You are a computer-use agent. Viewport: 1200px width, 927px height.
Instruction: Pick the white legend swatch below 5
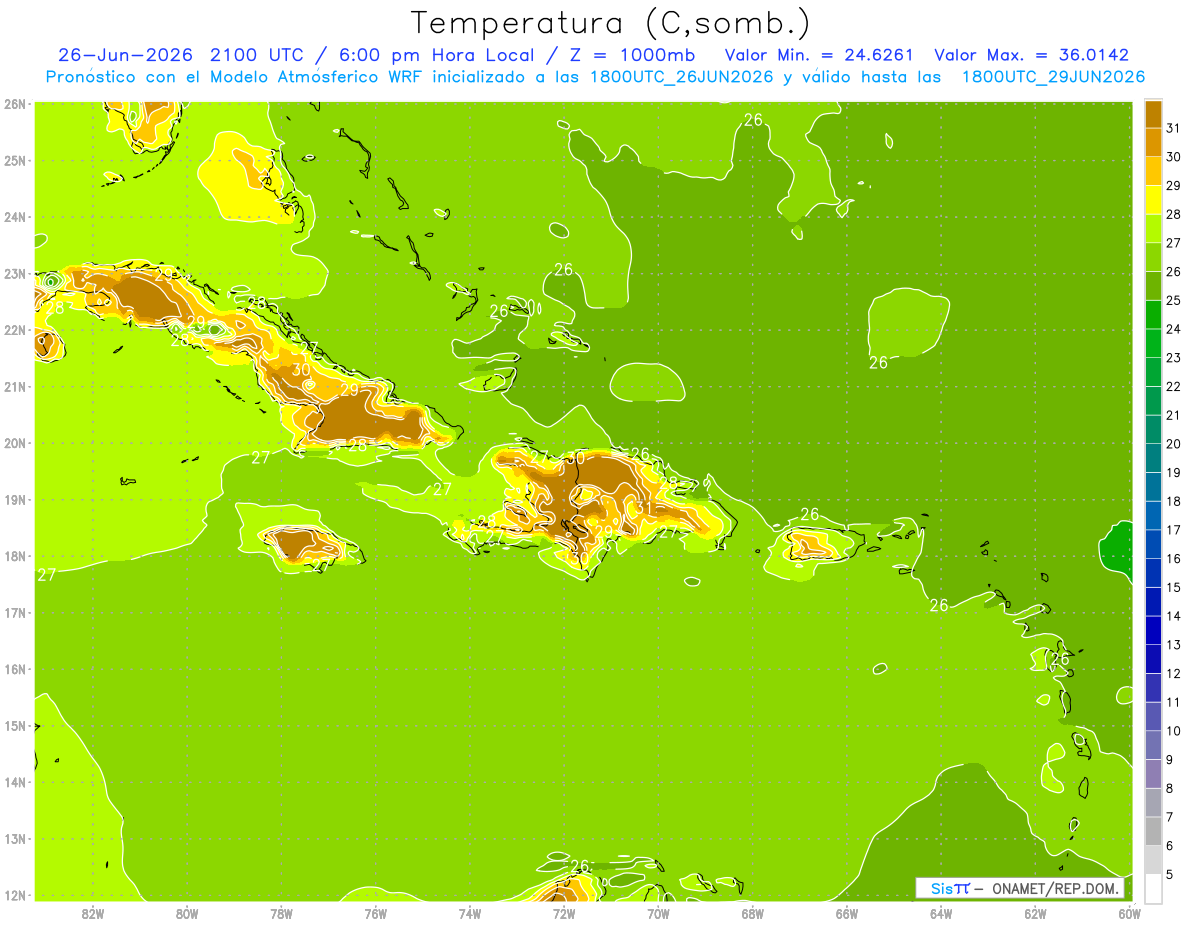(x=1154, y=889)
